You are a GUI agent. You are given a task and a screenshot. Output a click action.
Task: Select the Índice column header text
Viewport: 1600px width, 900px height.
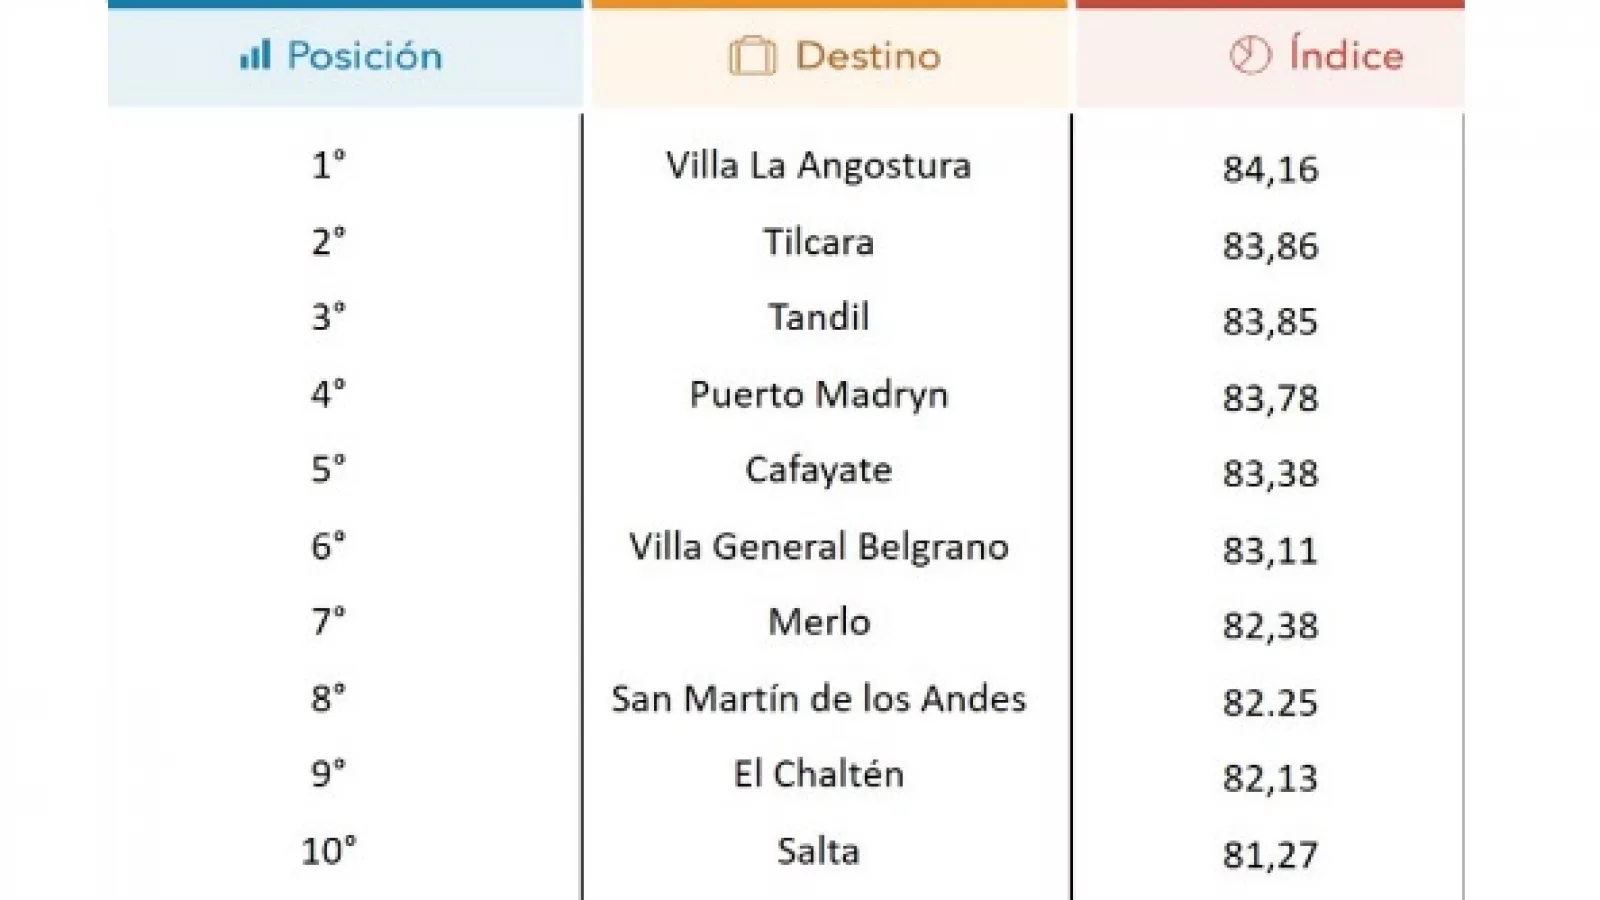point(1346,55)
